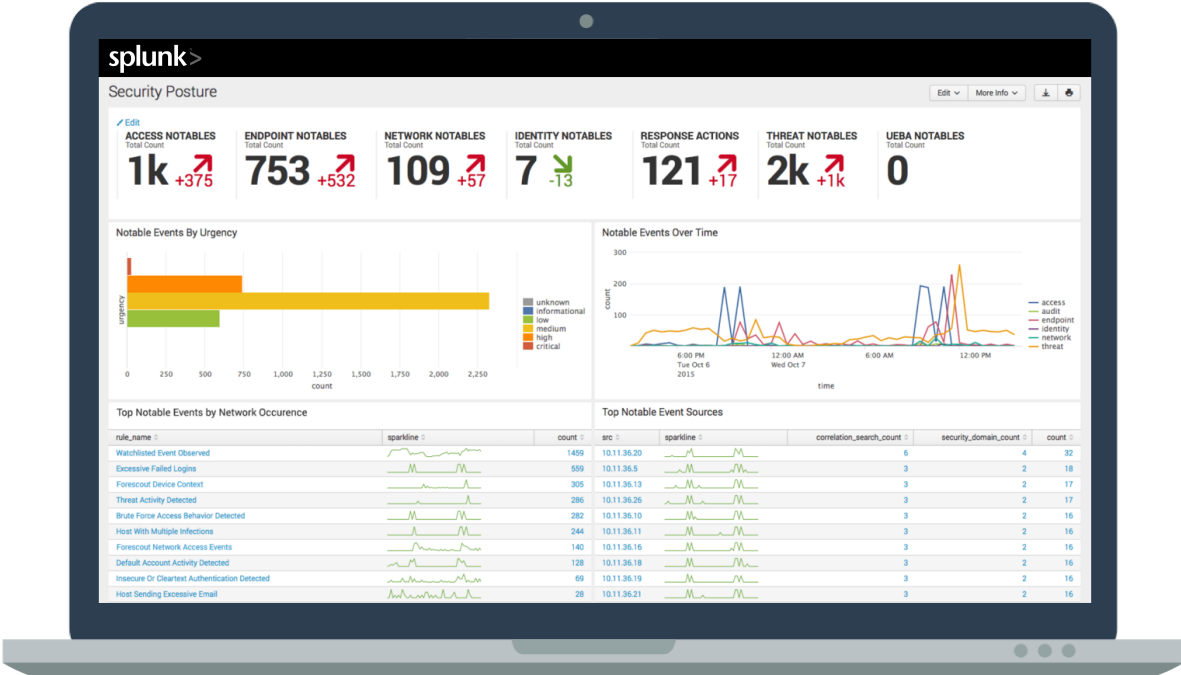
Task: Click the red up arrow on Access Notables
Action: (x=203, y=163)
